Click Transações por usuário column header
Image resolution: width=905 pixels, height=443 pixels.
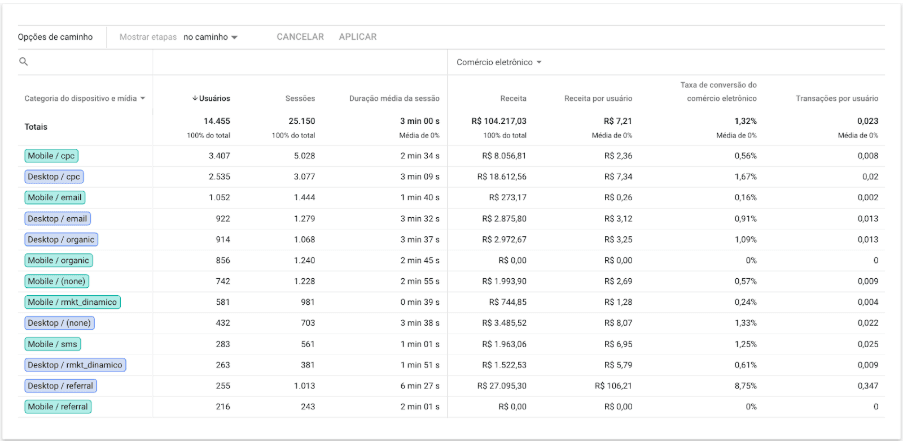(836, 98)
